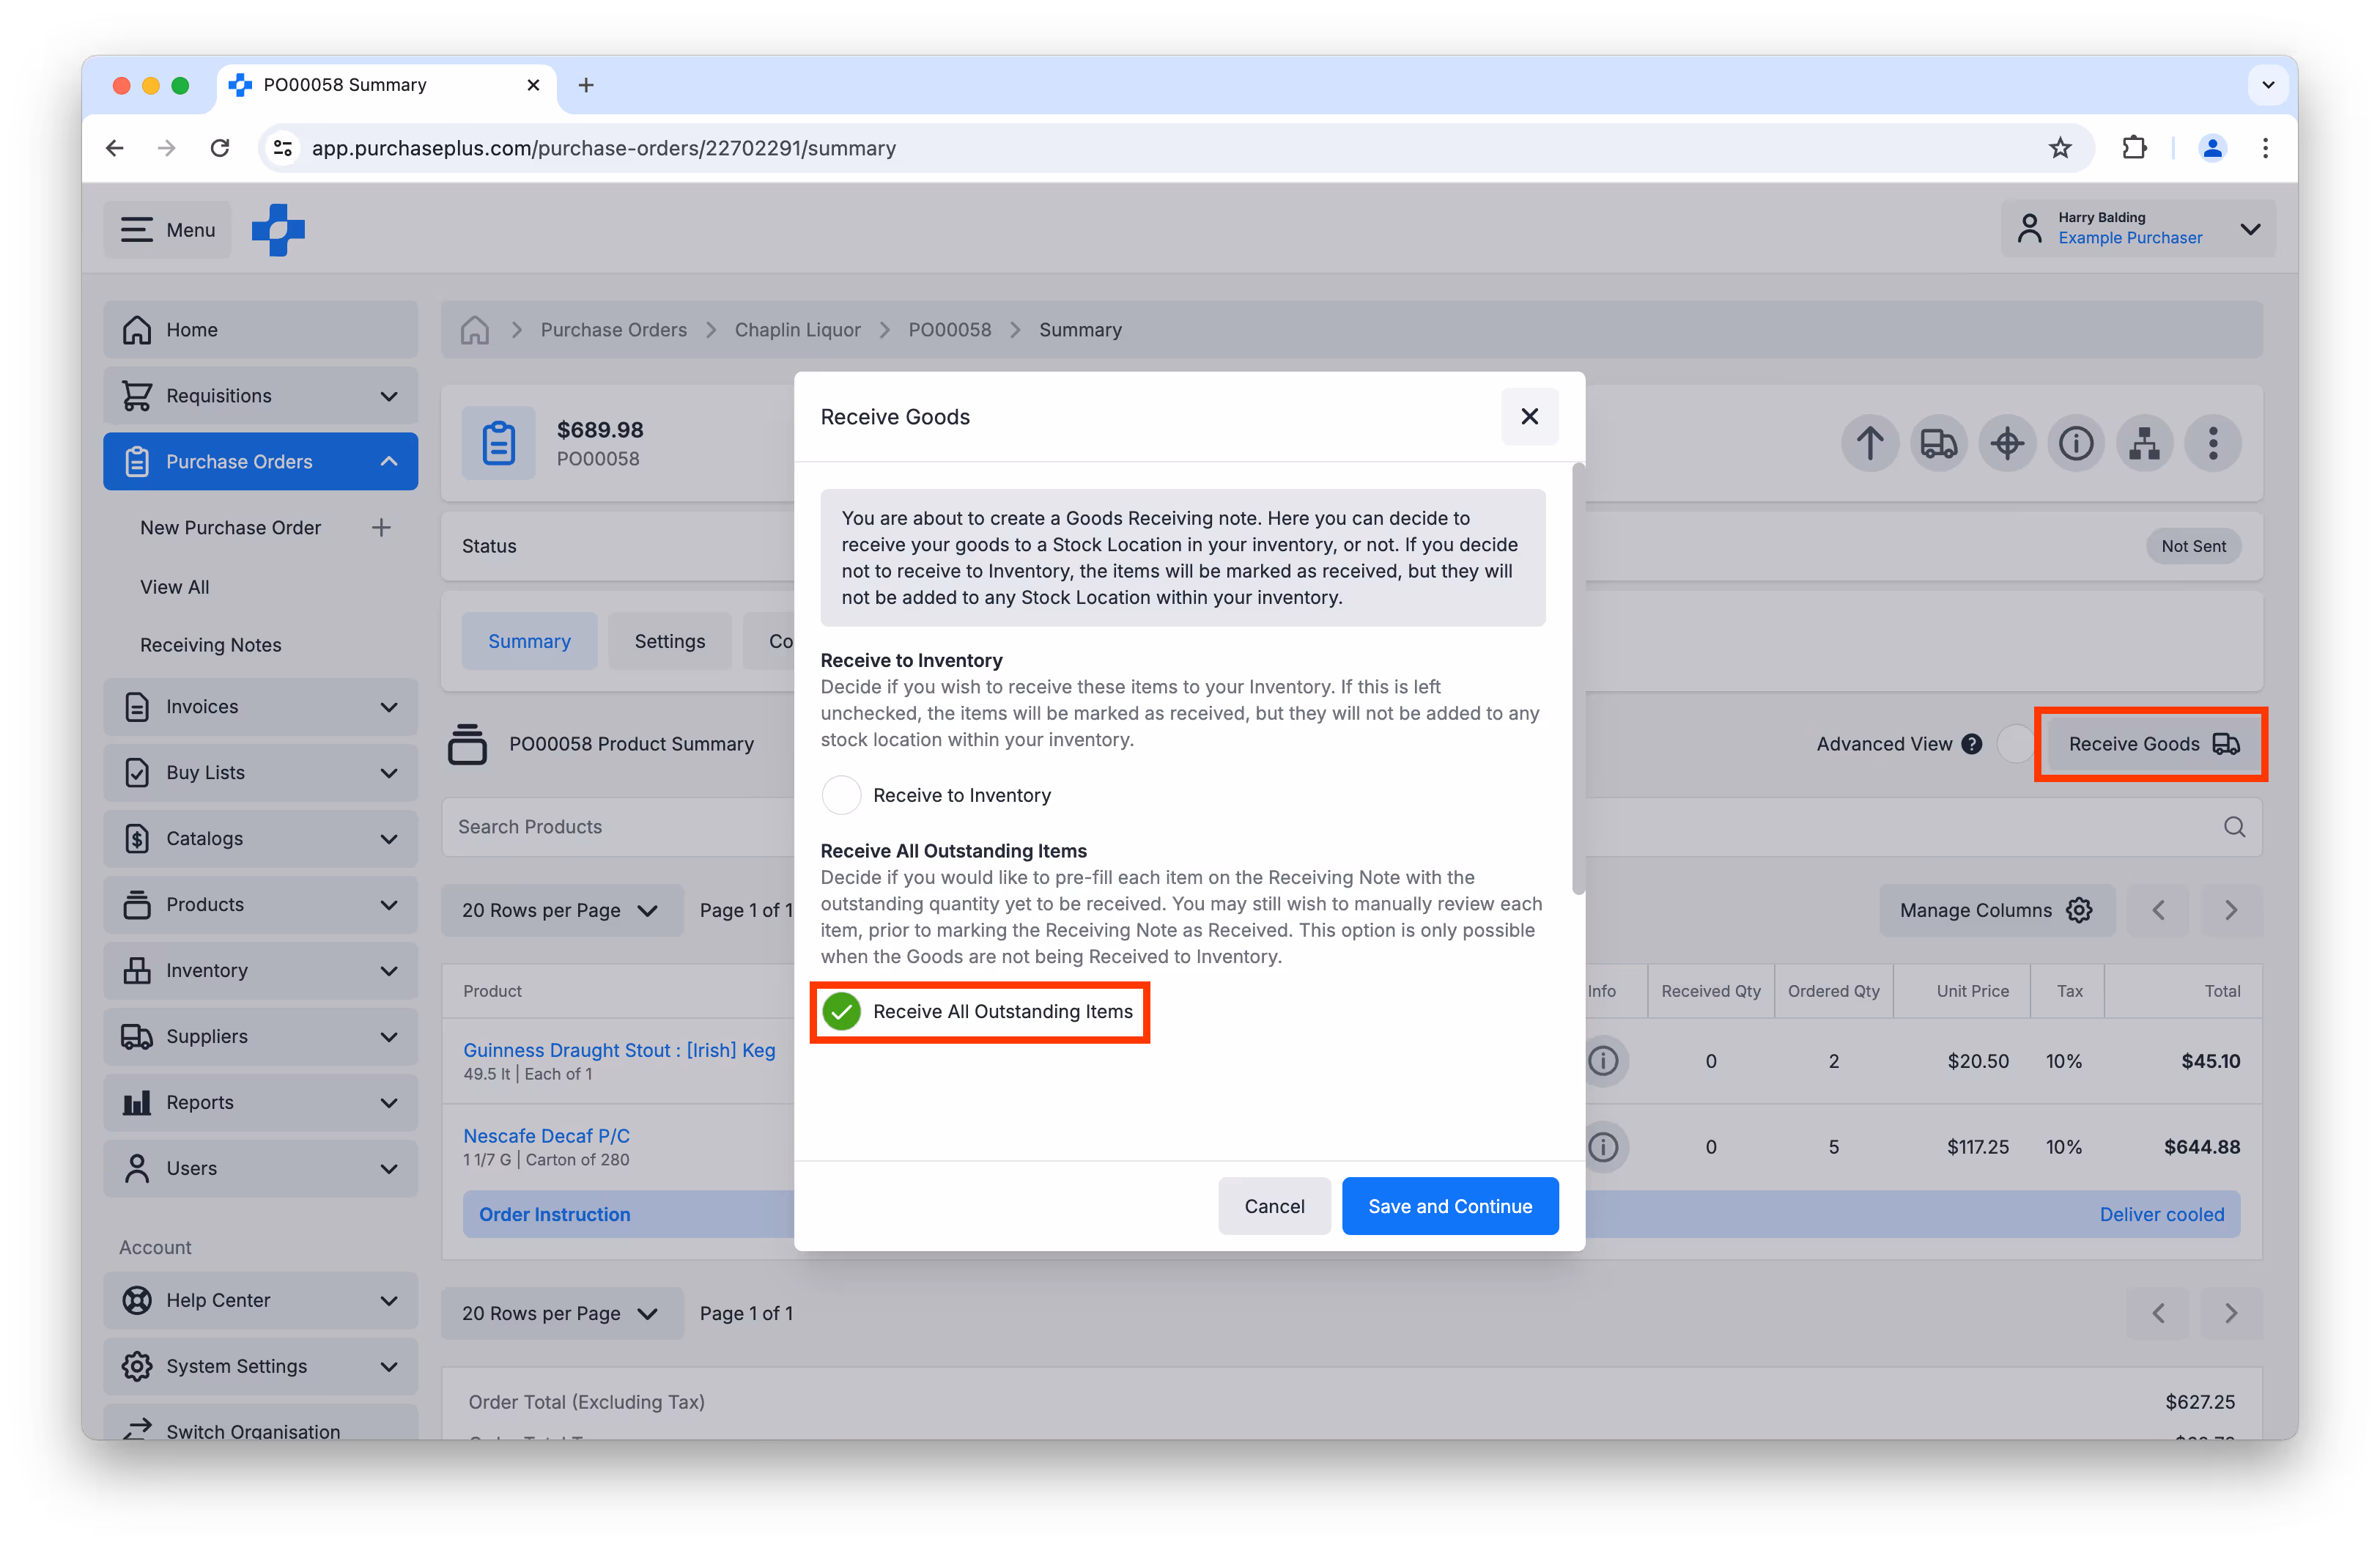Uncheck Receive All Outstanding Items
The height and width of the screenshot is (1548, 2380).
(x=842, y=1011)
